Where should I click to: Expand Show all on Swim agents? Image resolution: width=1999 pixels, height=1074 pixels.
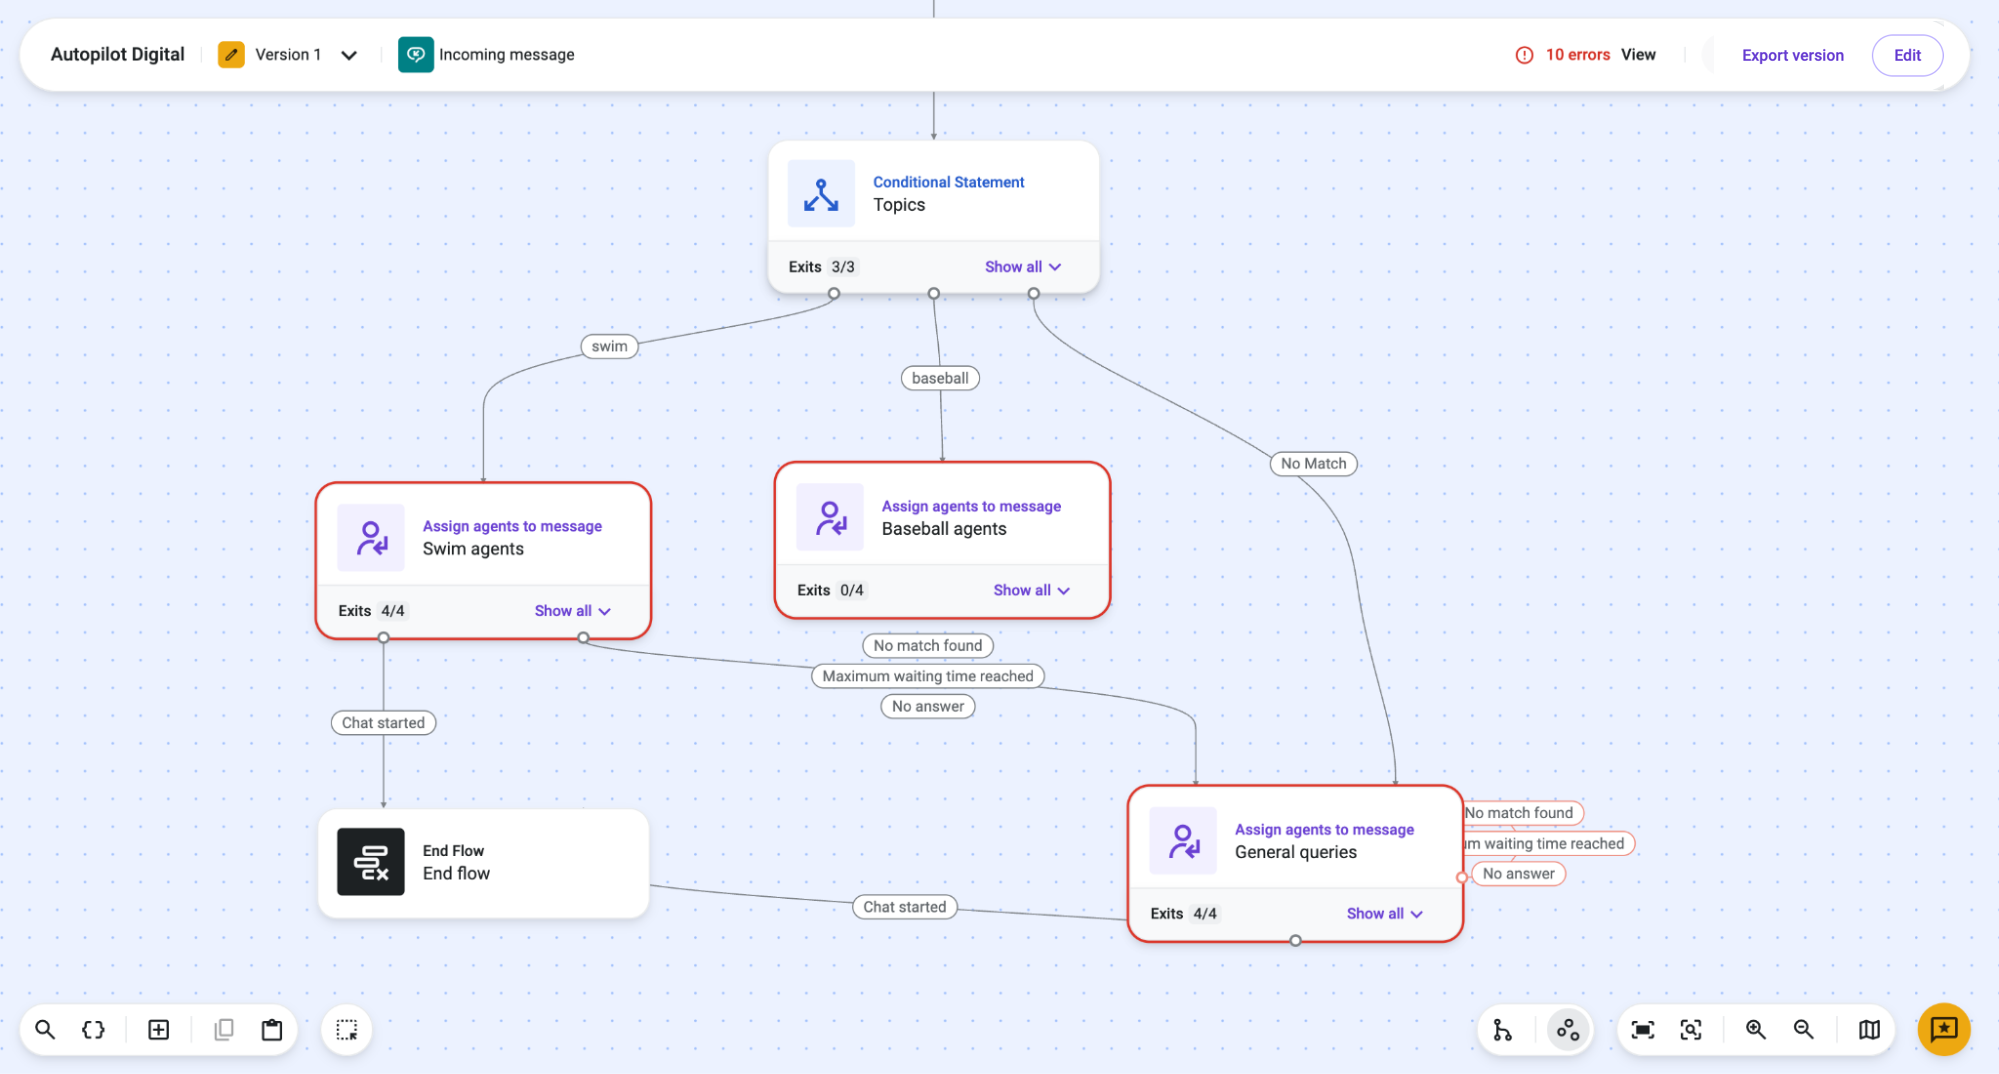(572, 611)
